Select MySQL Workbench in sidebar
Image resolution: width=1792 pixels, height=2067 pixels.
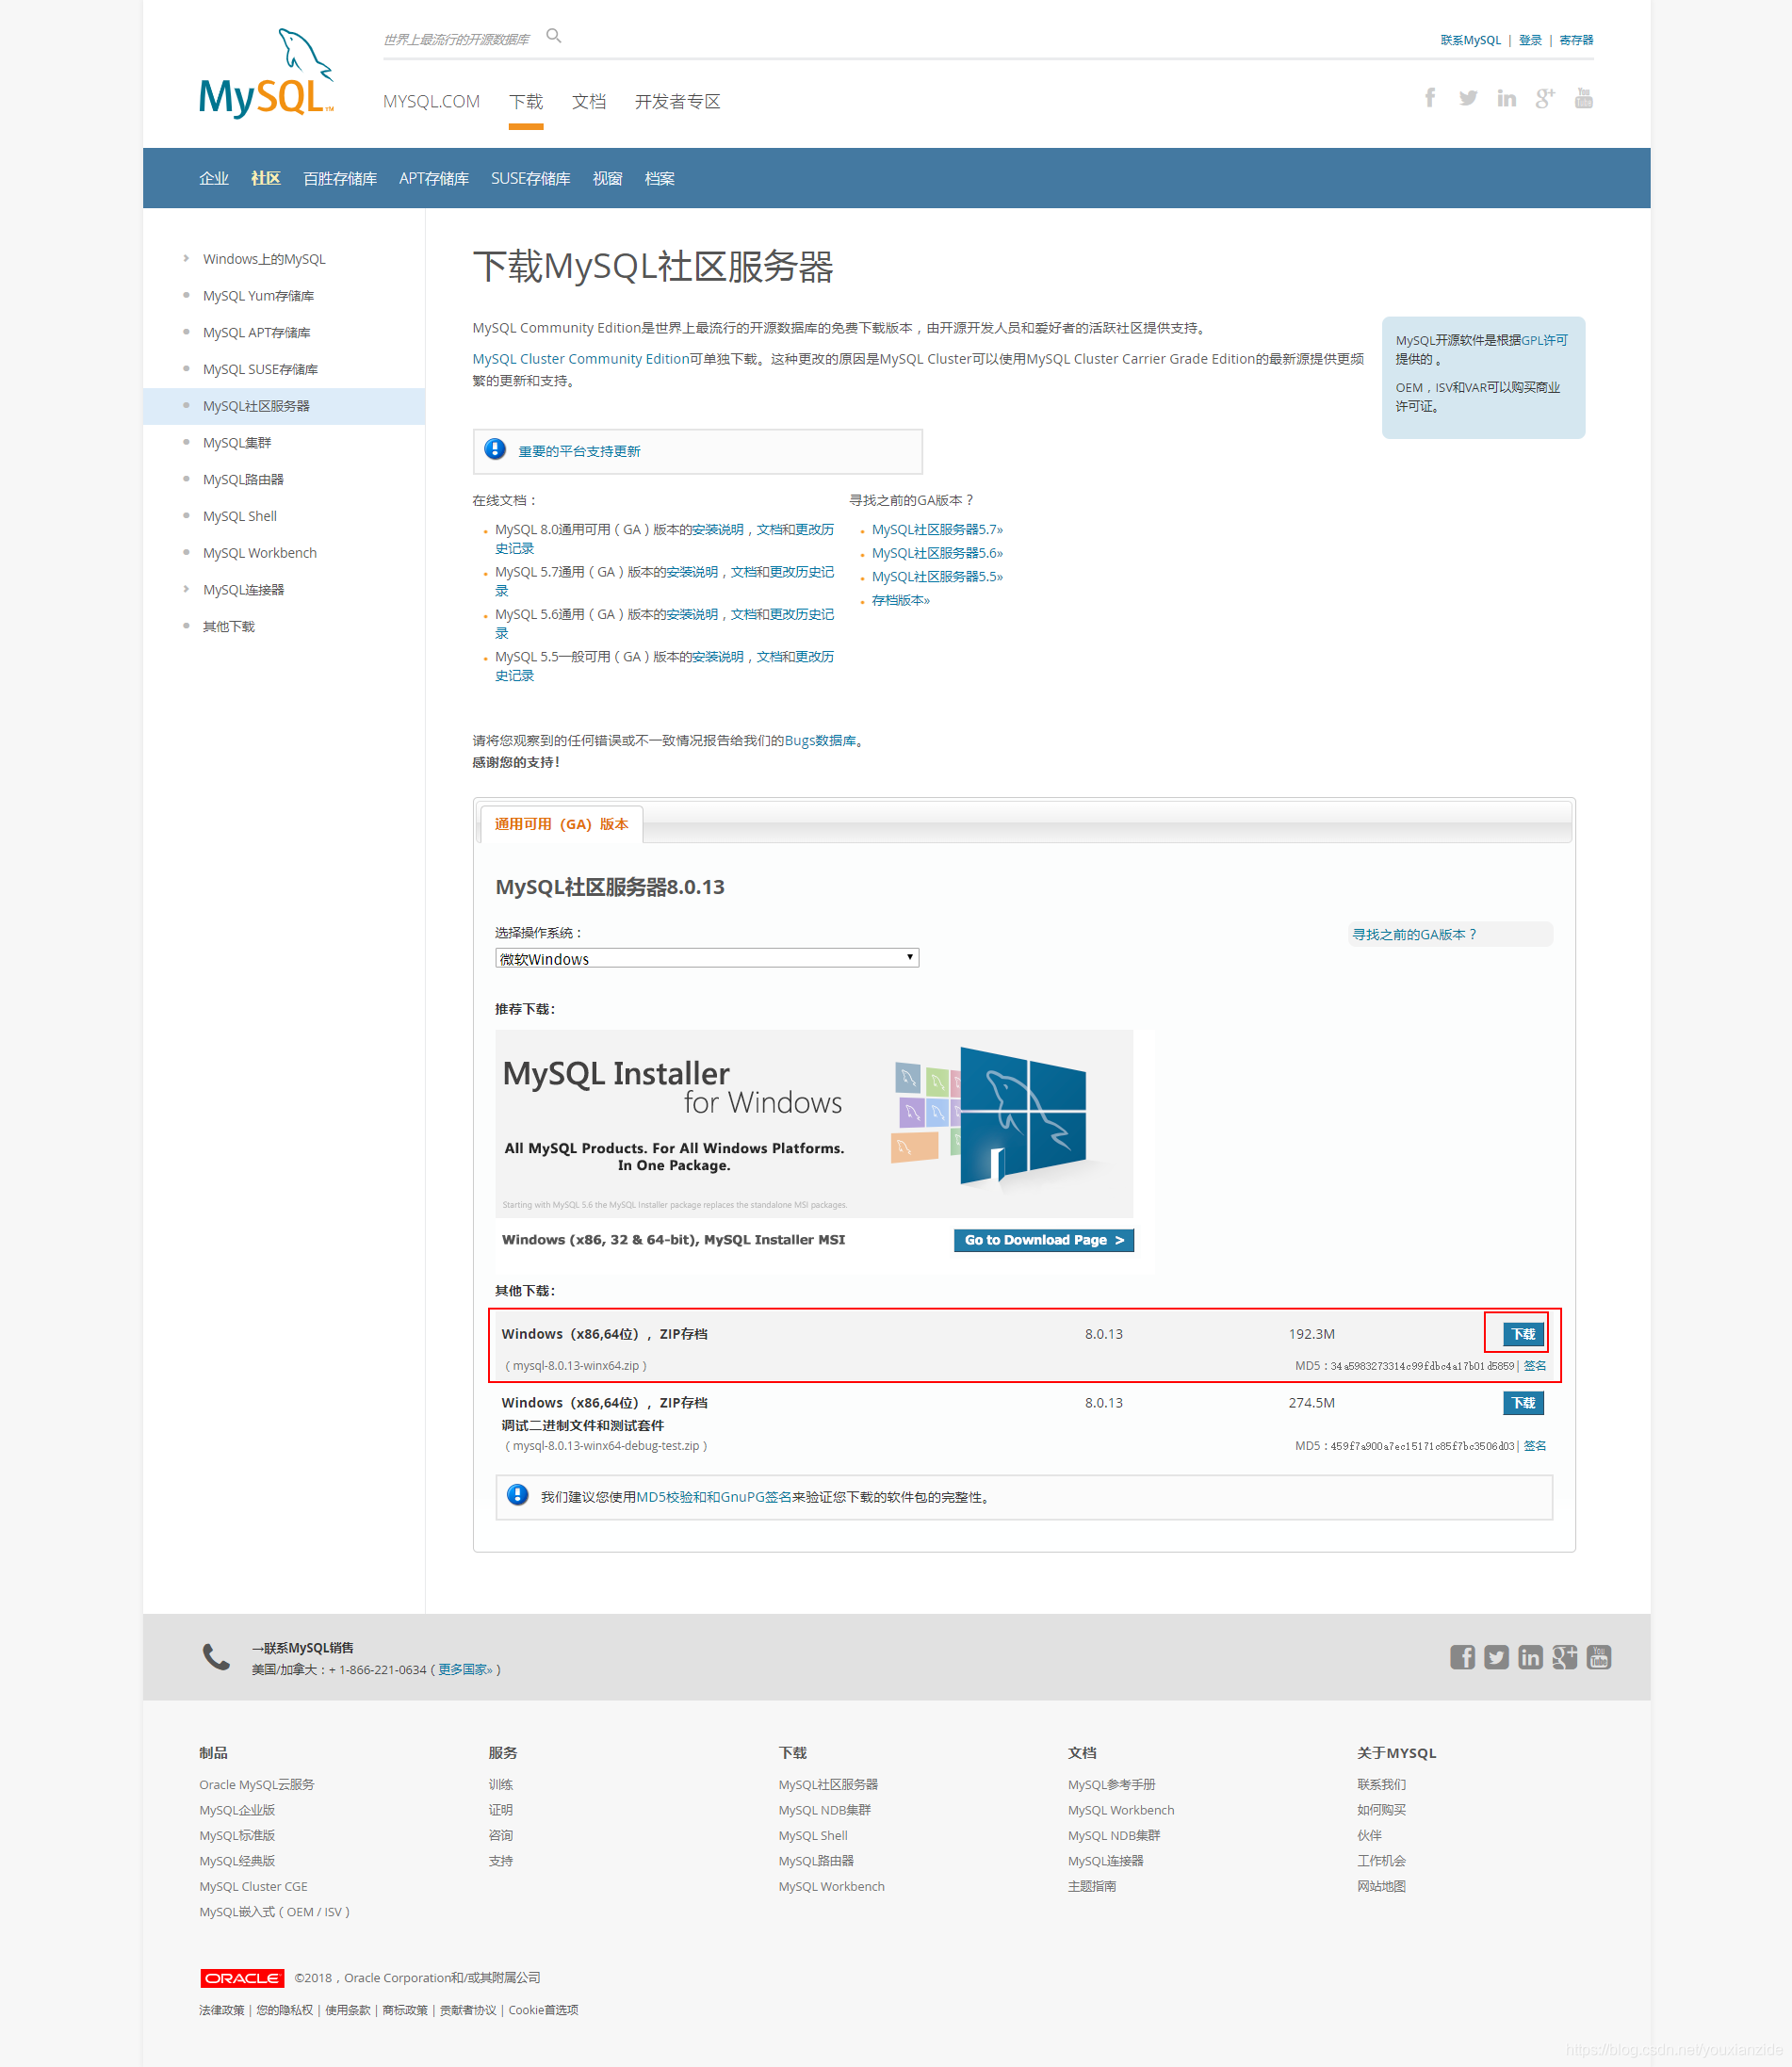260,553
